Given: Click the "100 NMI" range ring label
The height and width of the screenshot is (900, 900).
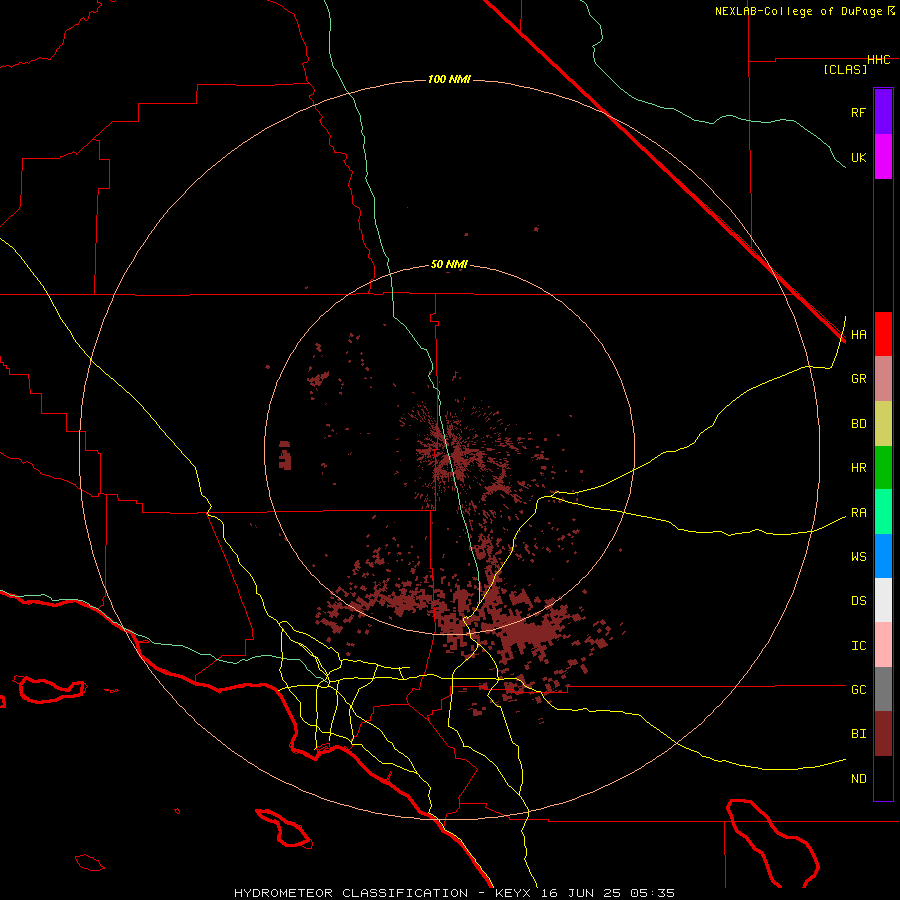Looking at the screenshot, I should pos(449,79).
